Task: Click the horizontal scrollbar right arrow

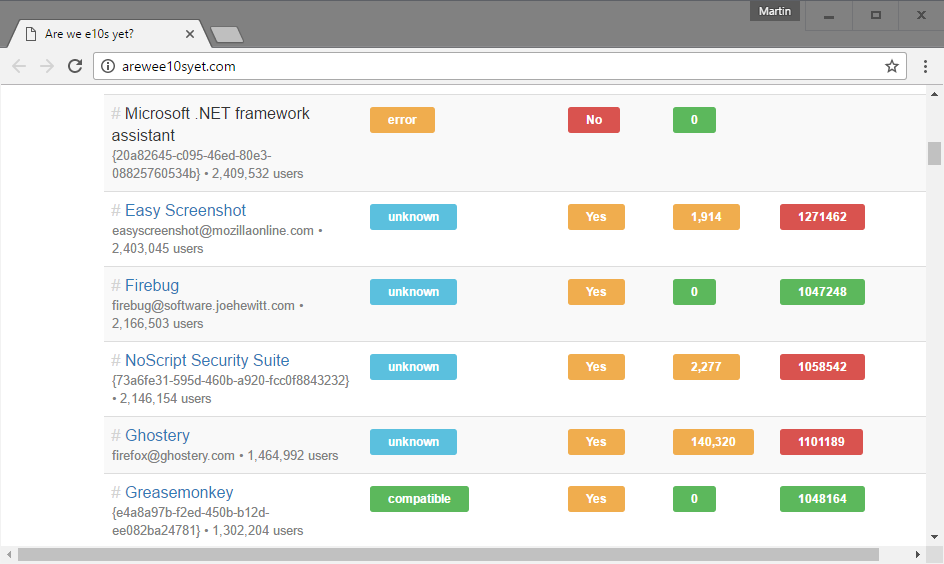Action: click(918, 554)
